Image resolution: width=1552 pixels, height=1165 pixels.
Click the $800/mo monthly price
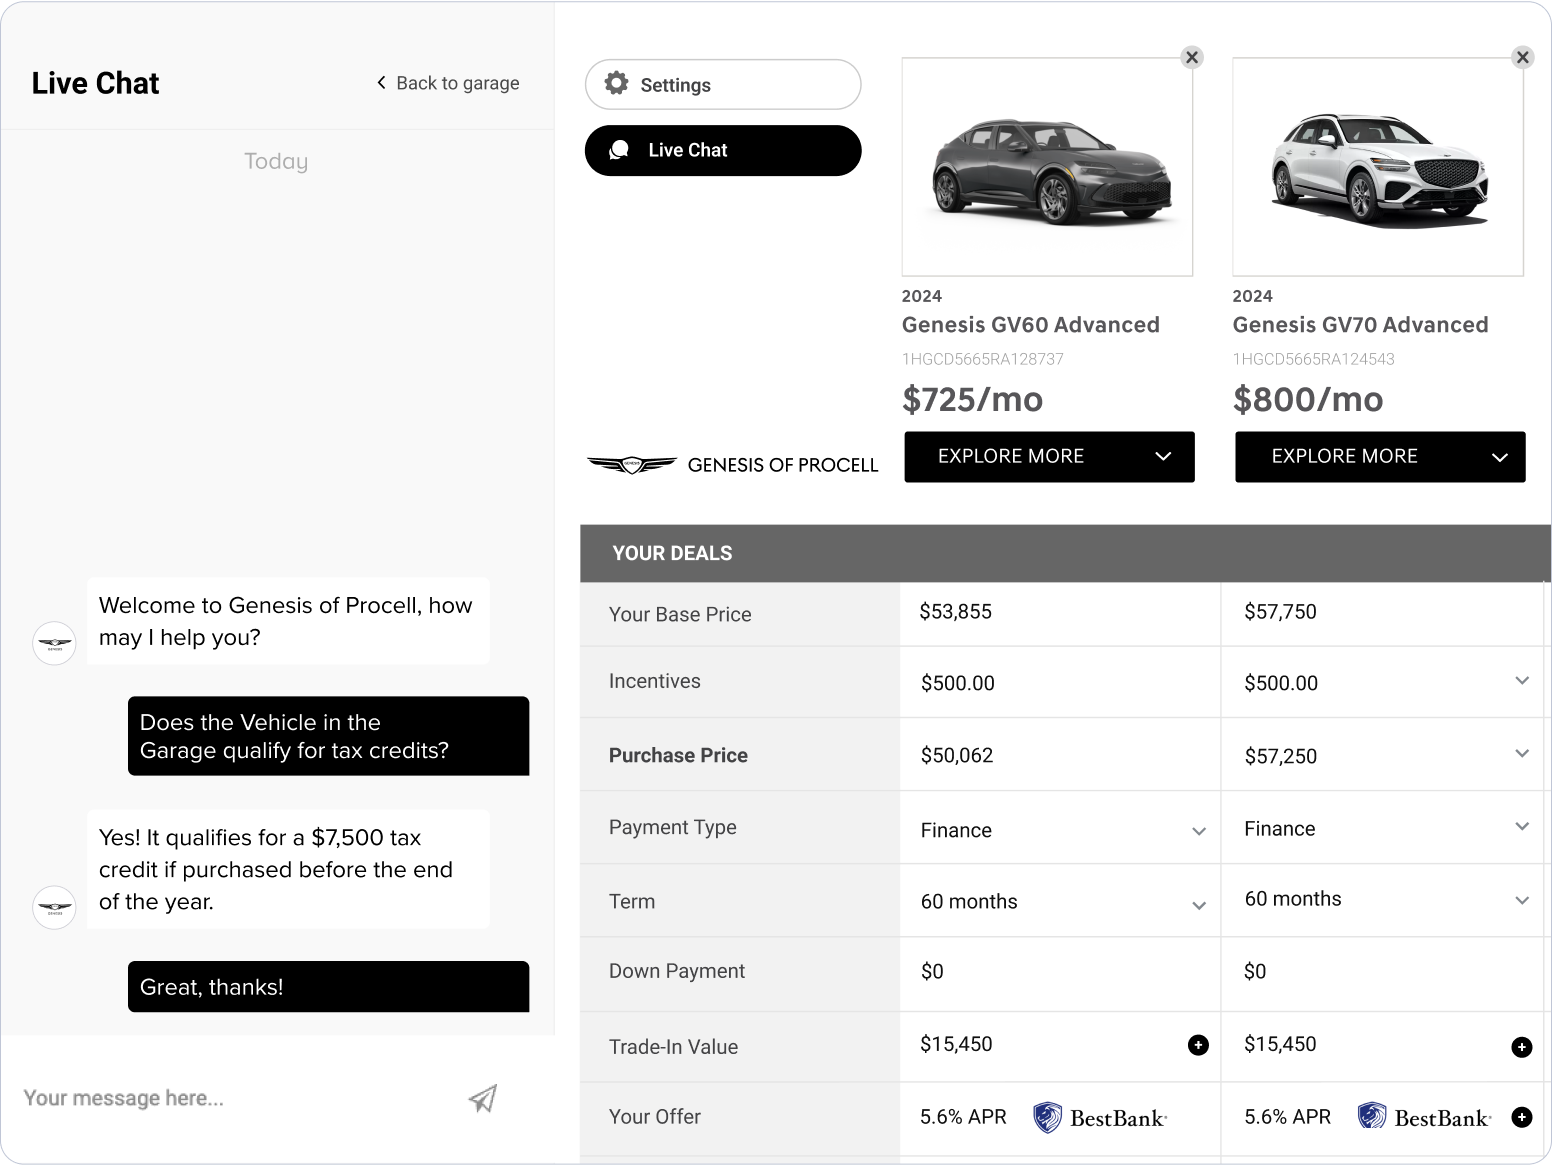point(1308,399)
